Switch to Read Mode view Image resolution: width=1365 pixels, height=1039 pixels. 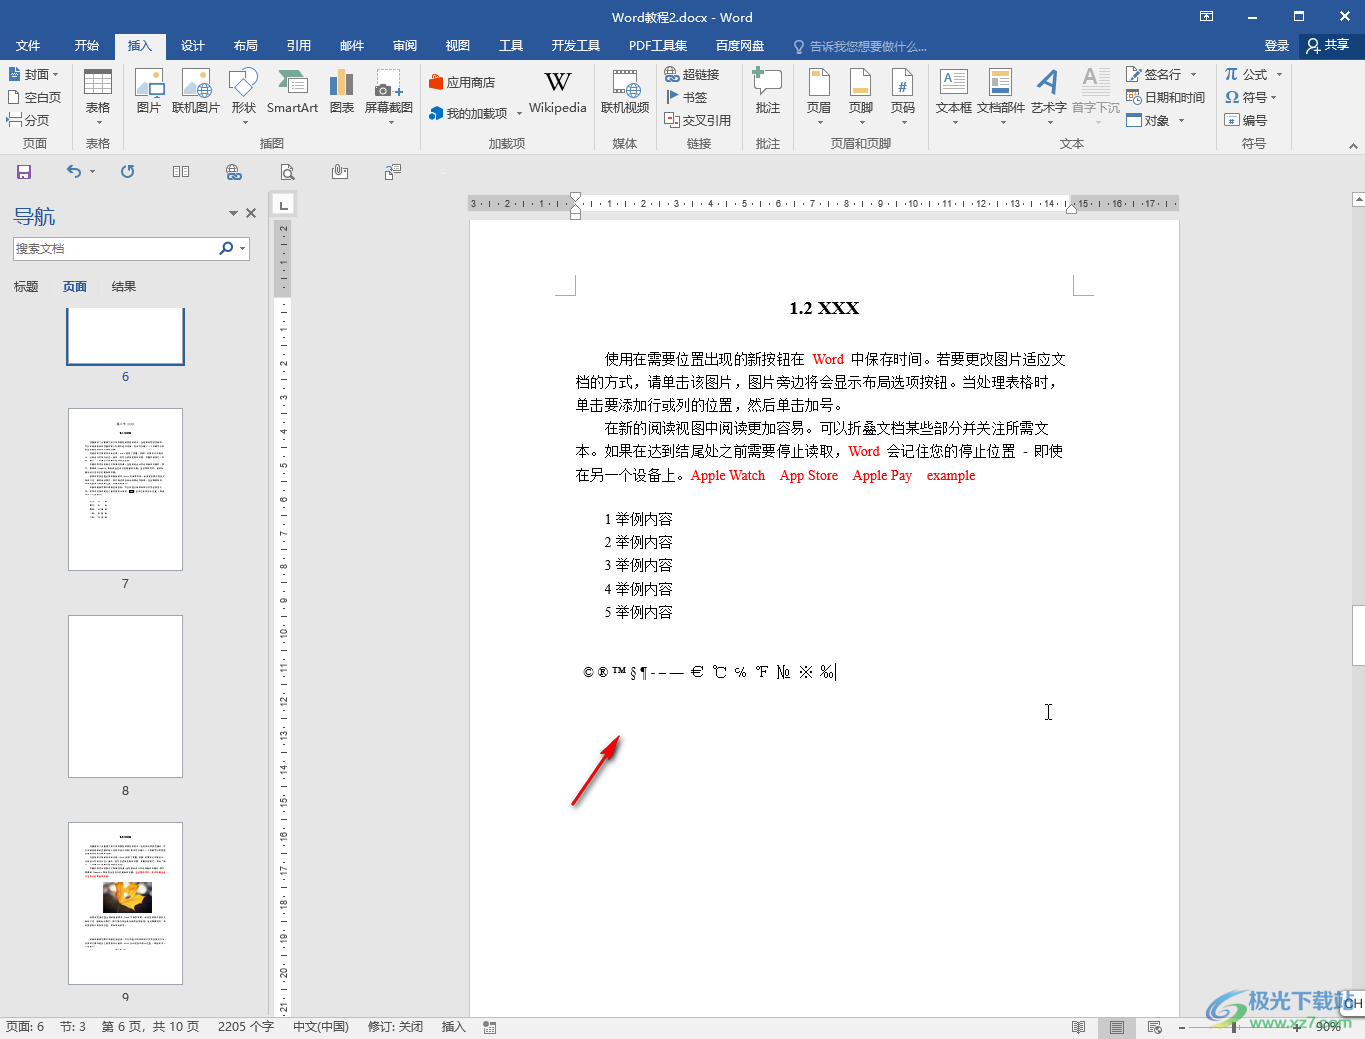[1078, 1027]
